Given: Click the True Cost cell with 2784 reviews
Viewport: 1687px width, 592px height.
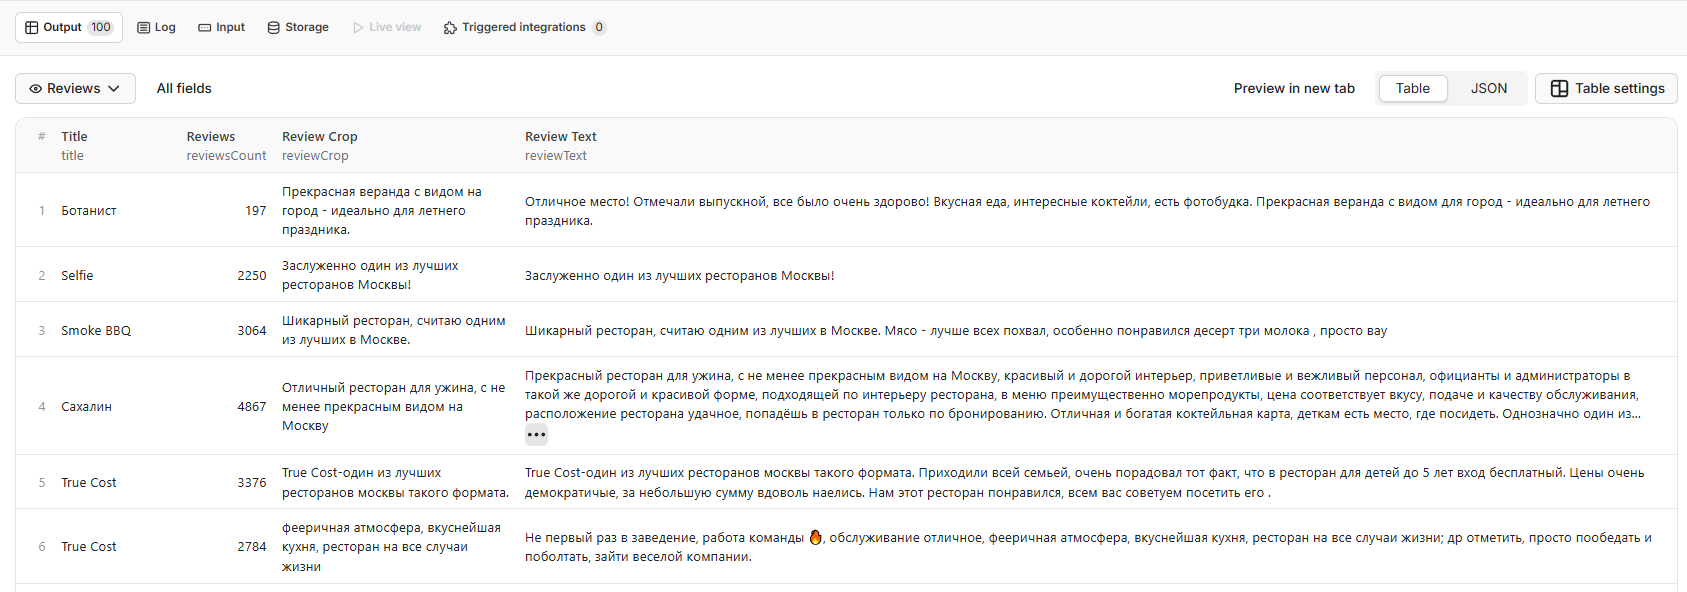Looking at the screenshot, I should coord(89,546).
